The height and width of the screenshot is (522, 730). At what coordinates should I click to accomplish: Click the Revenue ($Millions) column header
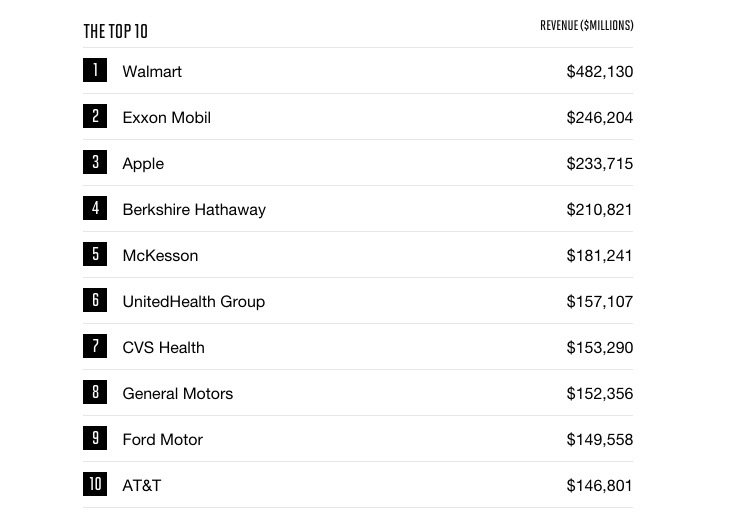click(x=586, y=26)
